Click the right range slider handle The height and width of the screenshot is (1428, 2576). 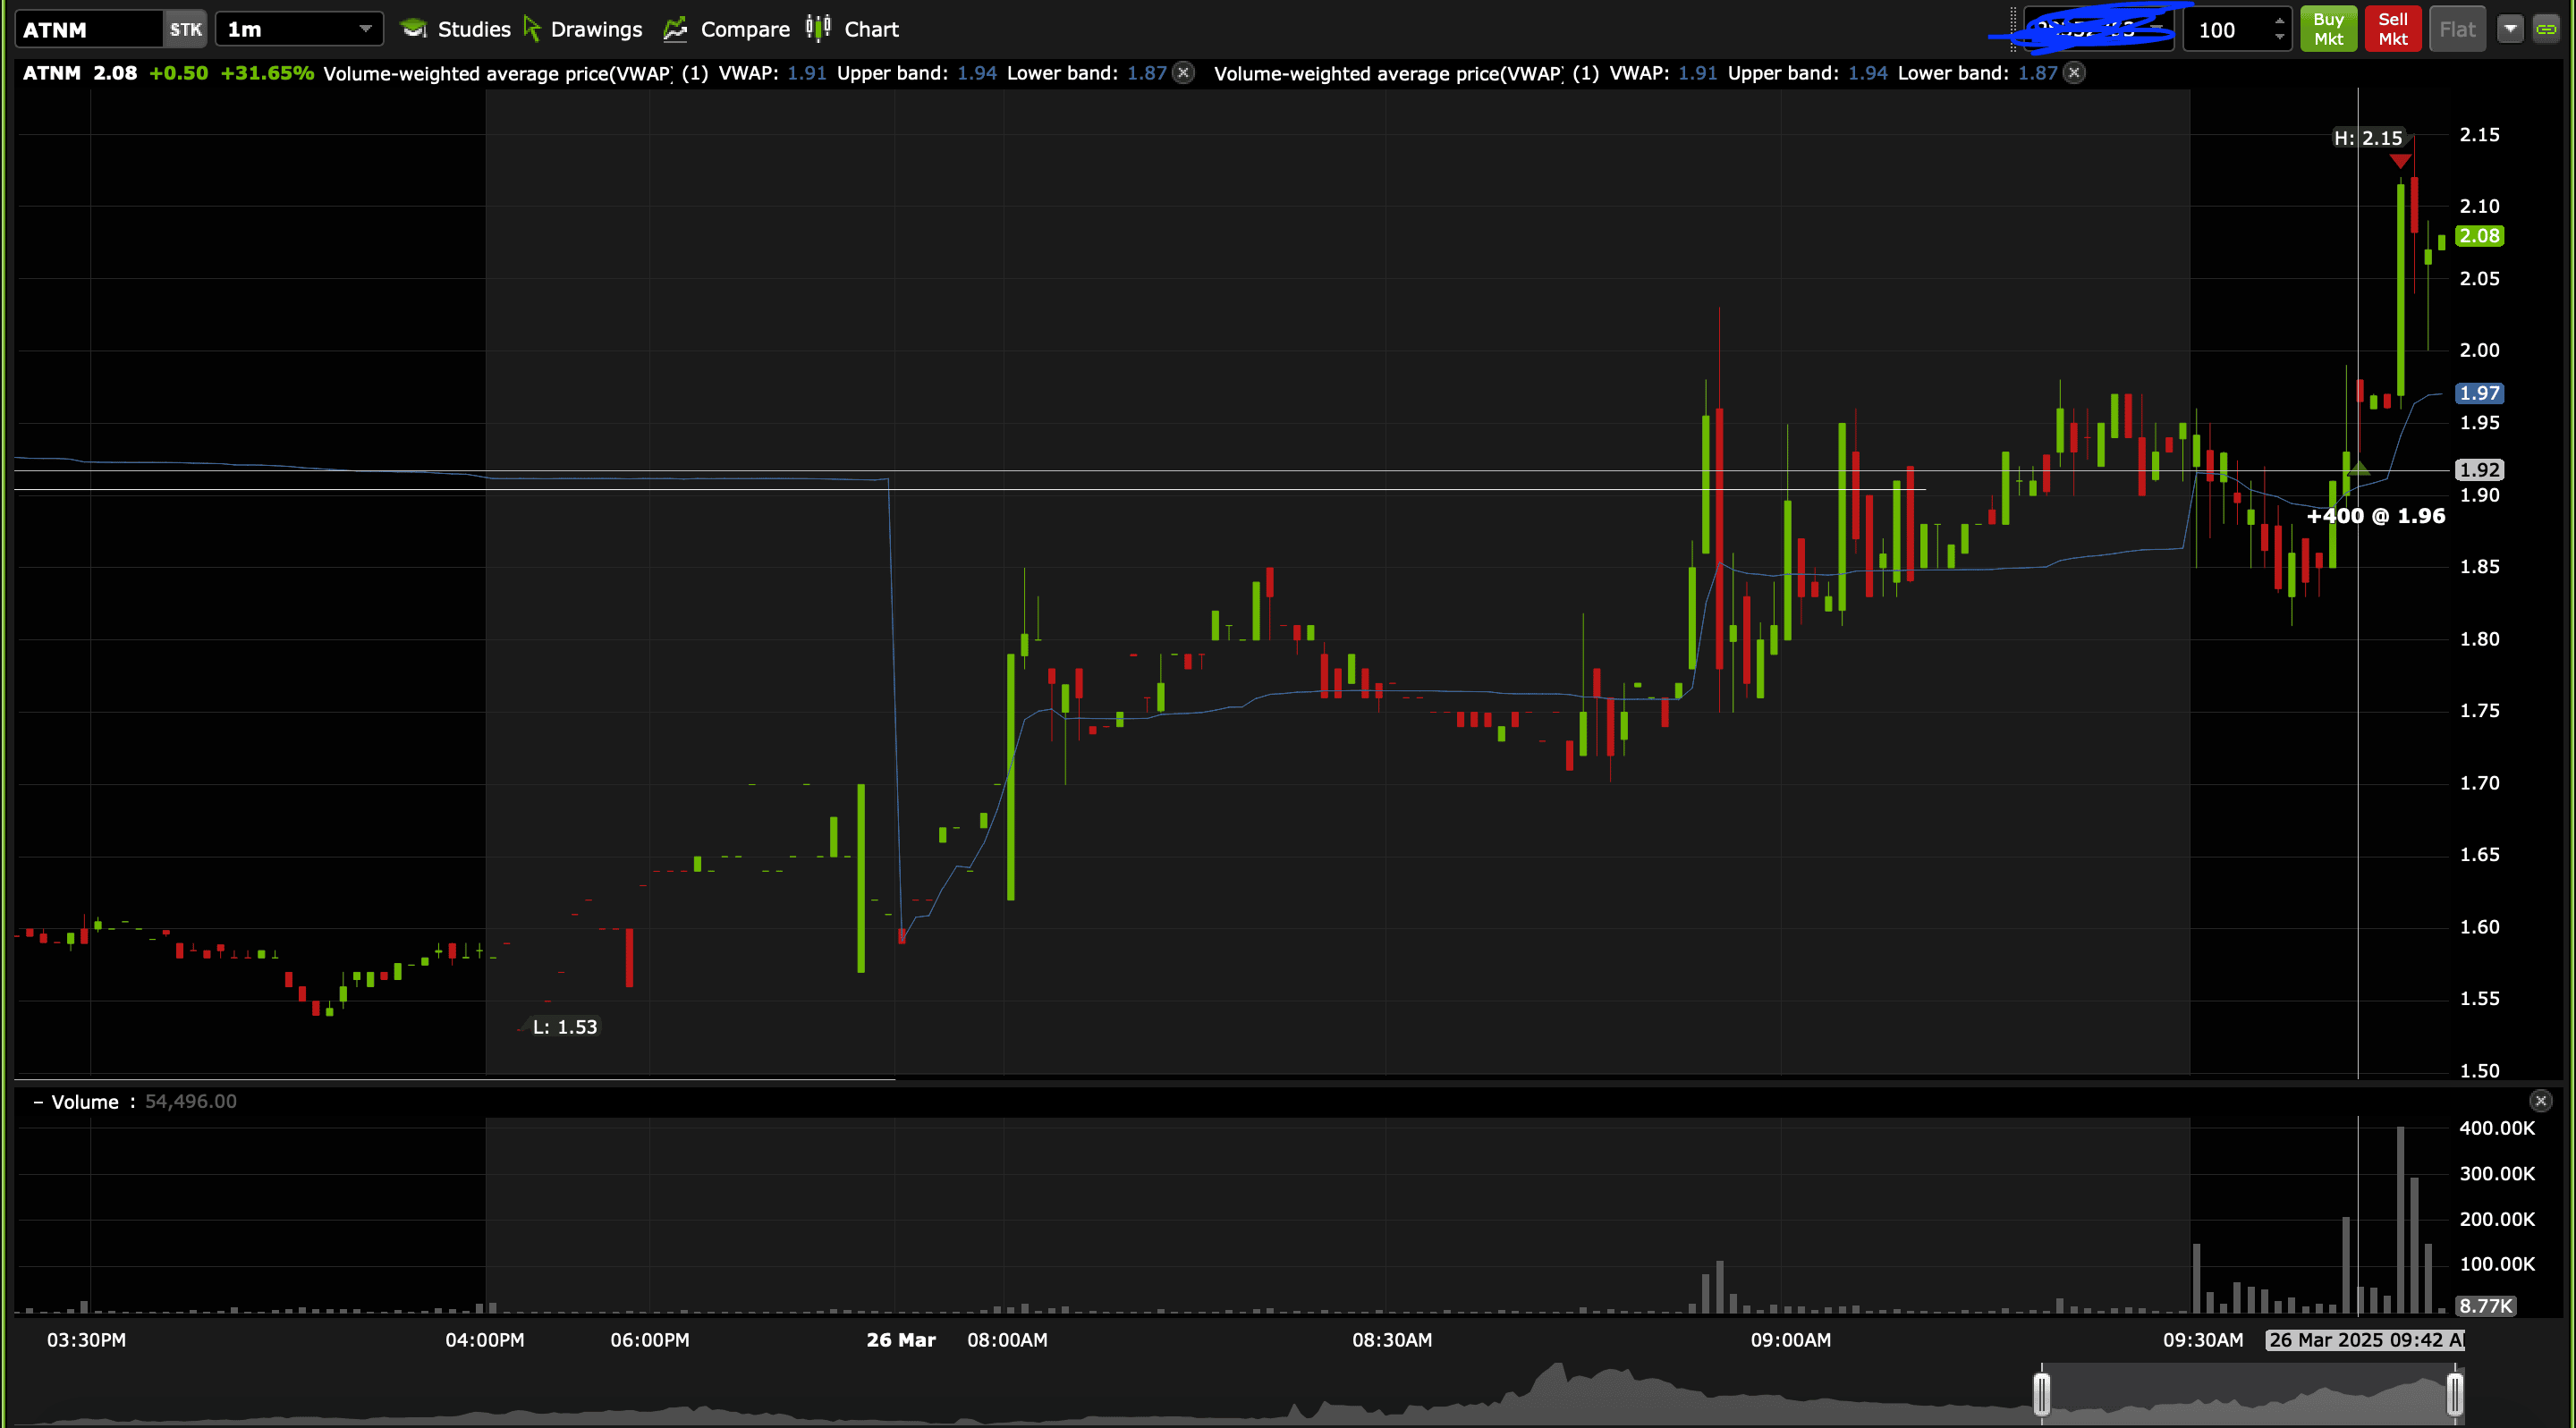2454,1393
